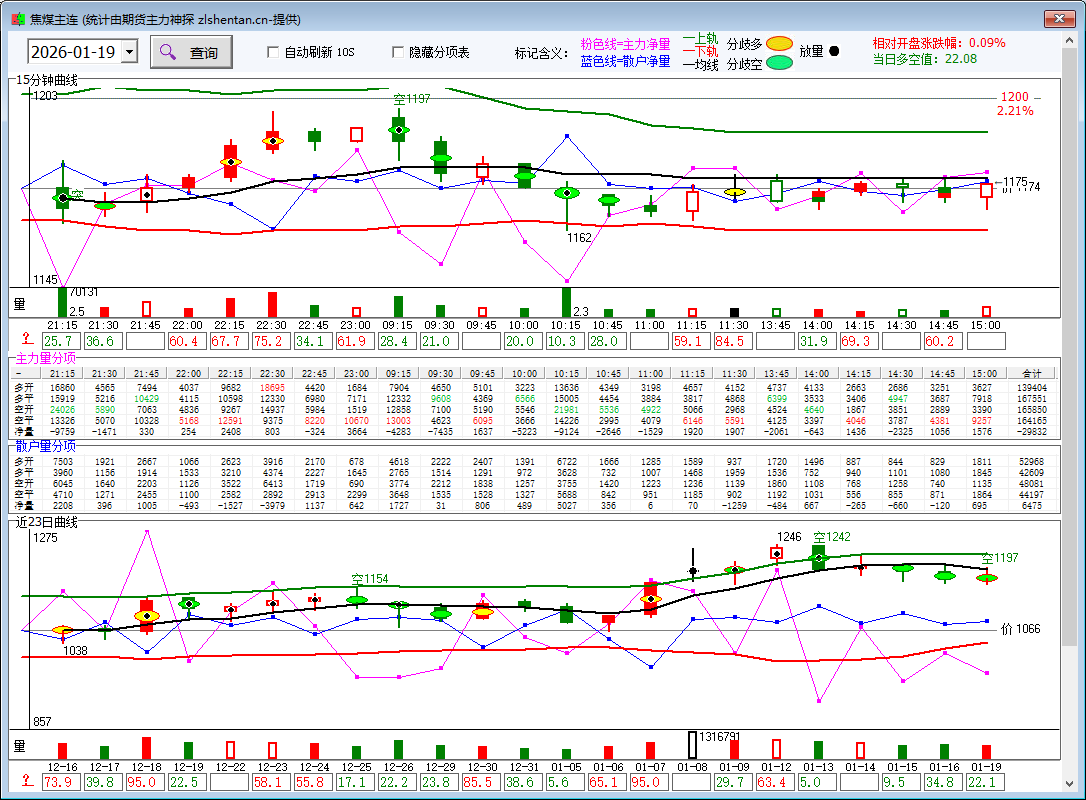Click the date field 2026-01-19
Viewport: 1086px width, 800px height.
[74, 52]
